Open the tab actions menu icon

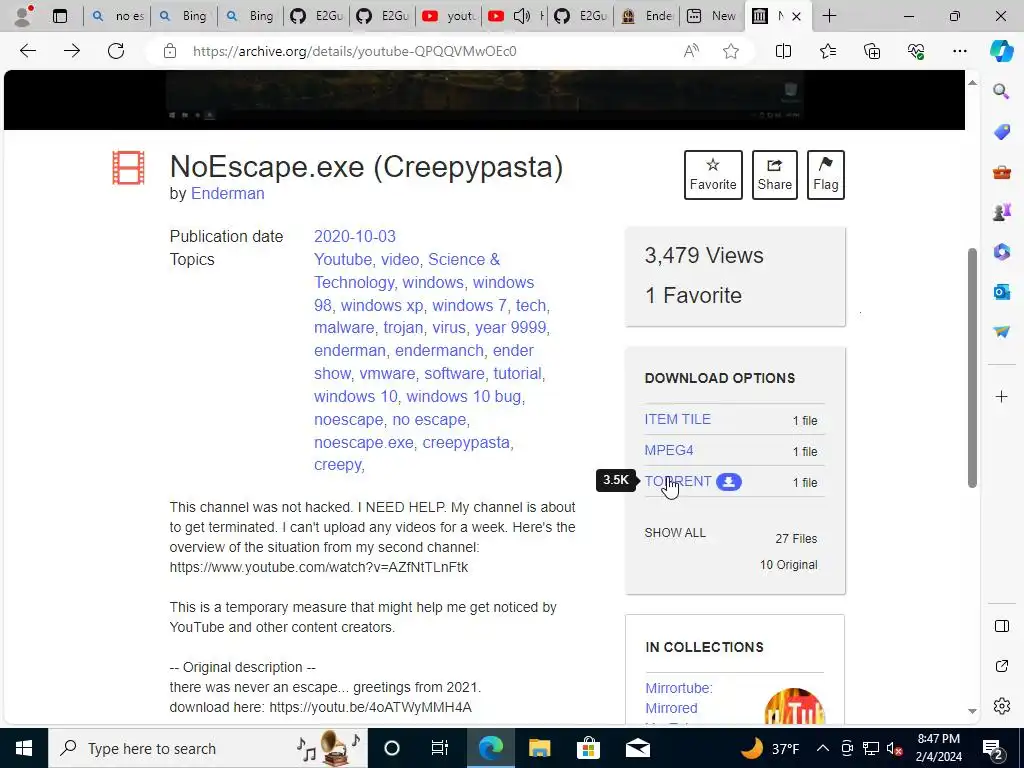(x=60, y=16)
